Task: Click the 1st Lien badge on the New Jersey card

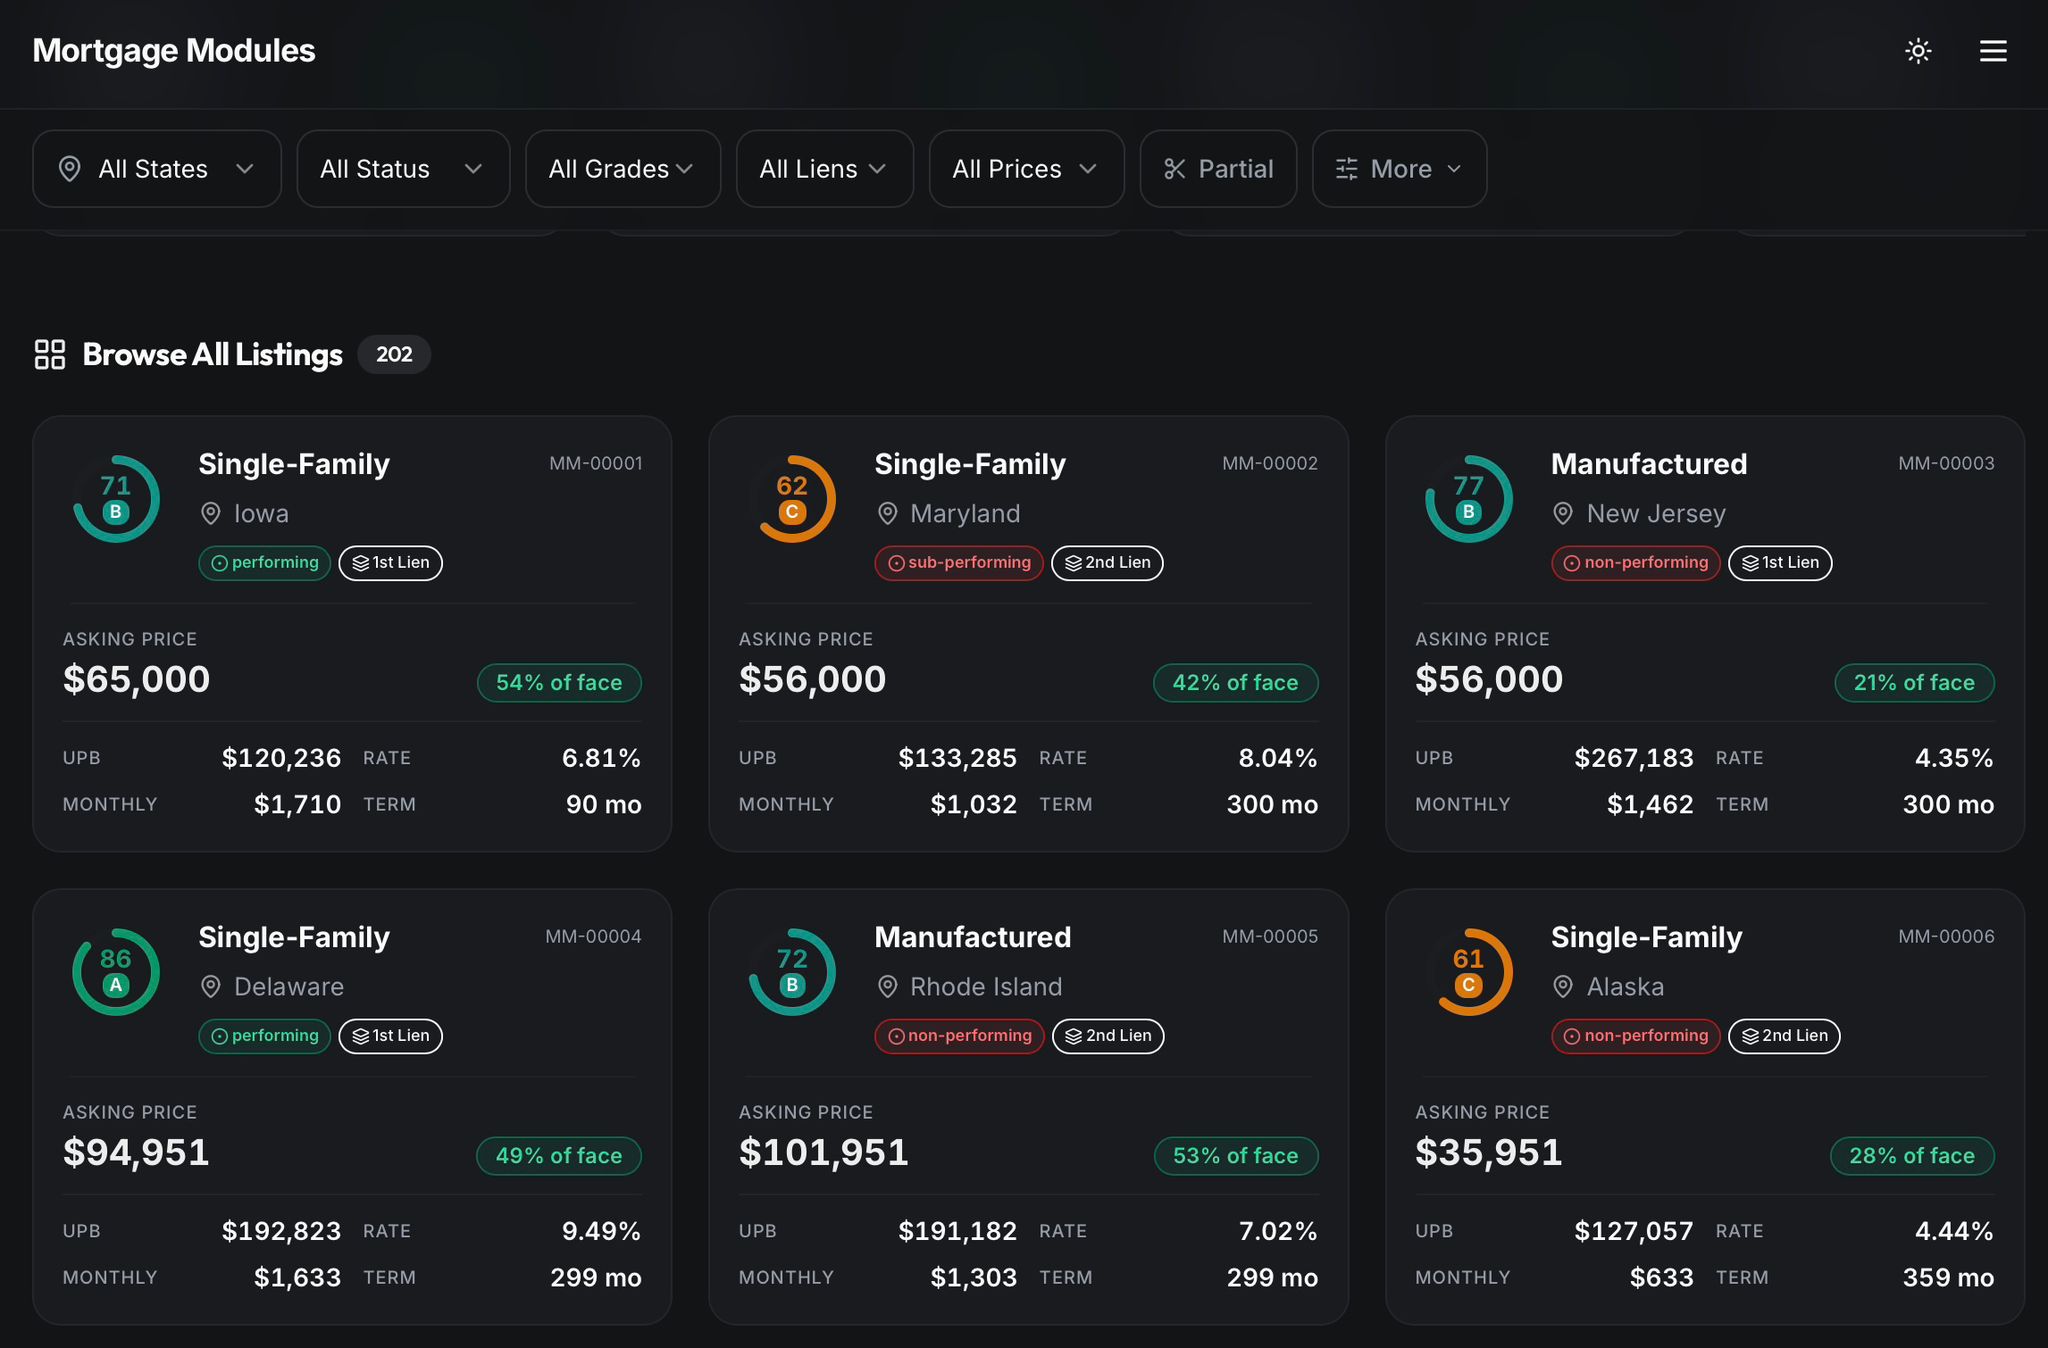Action: (x=1780, y=563)
